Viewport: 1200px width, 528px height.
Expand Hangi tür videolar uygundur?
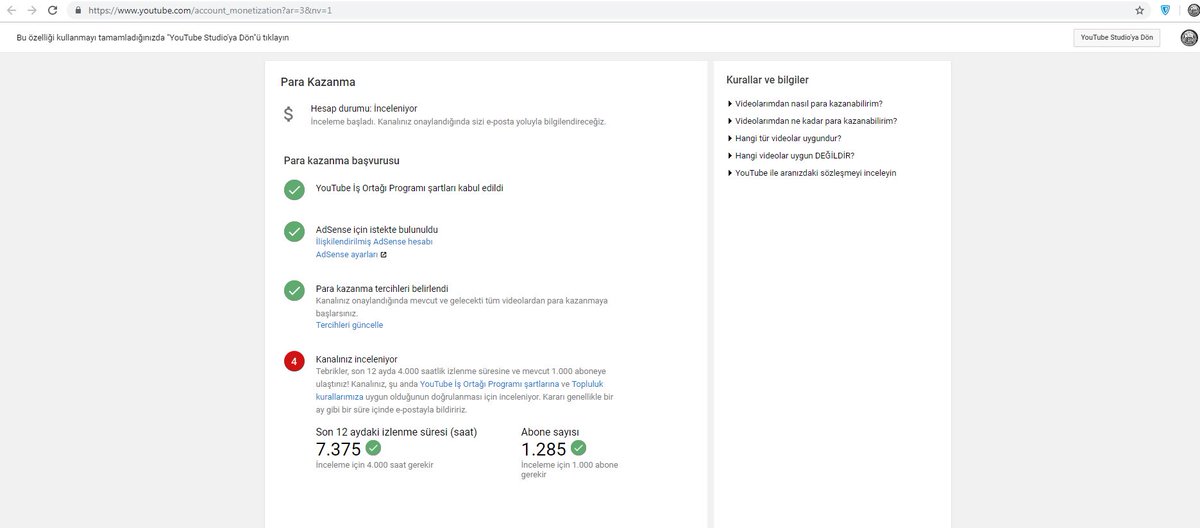coord(787,138)
